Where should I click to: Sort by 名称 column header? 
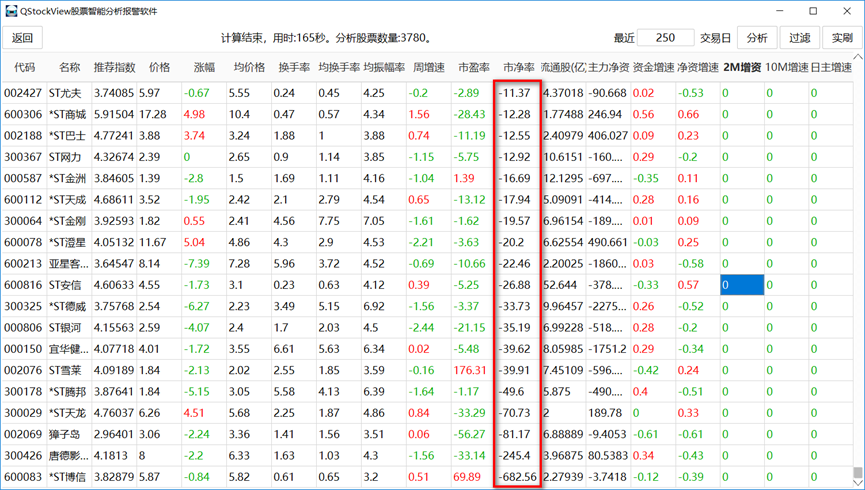click(70, 67)
